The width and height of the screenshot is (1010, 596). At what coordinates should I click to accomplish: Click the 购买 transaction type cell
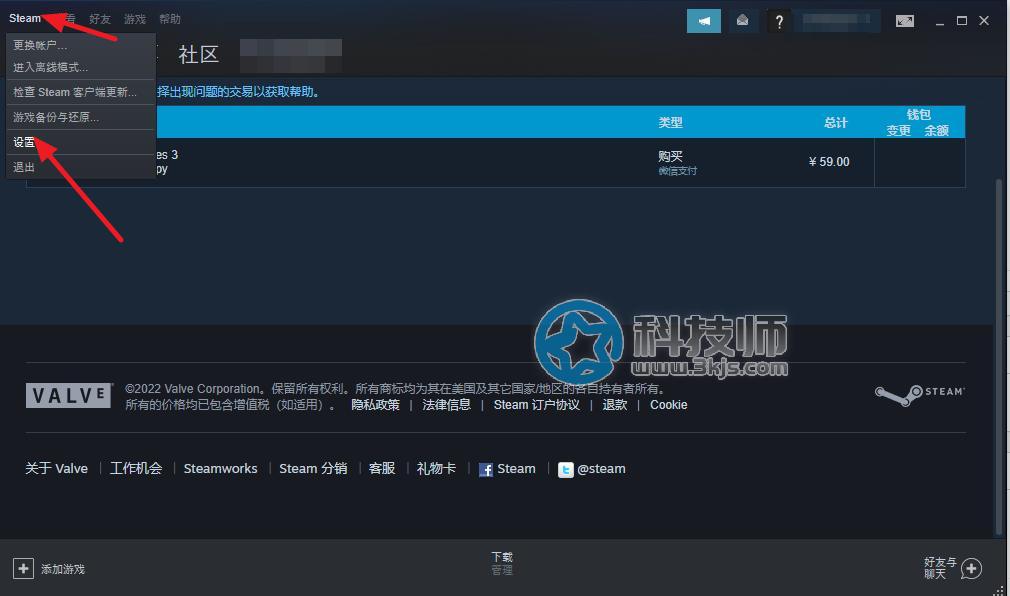pos(670,156)
